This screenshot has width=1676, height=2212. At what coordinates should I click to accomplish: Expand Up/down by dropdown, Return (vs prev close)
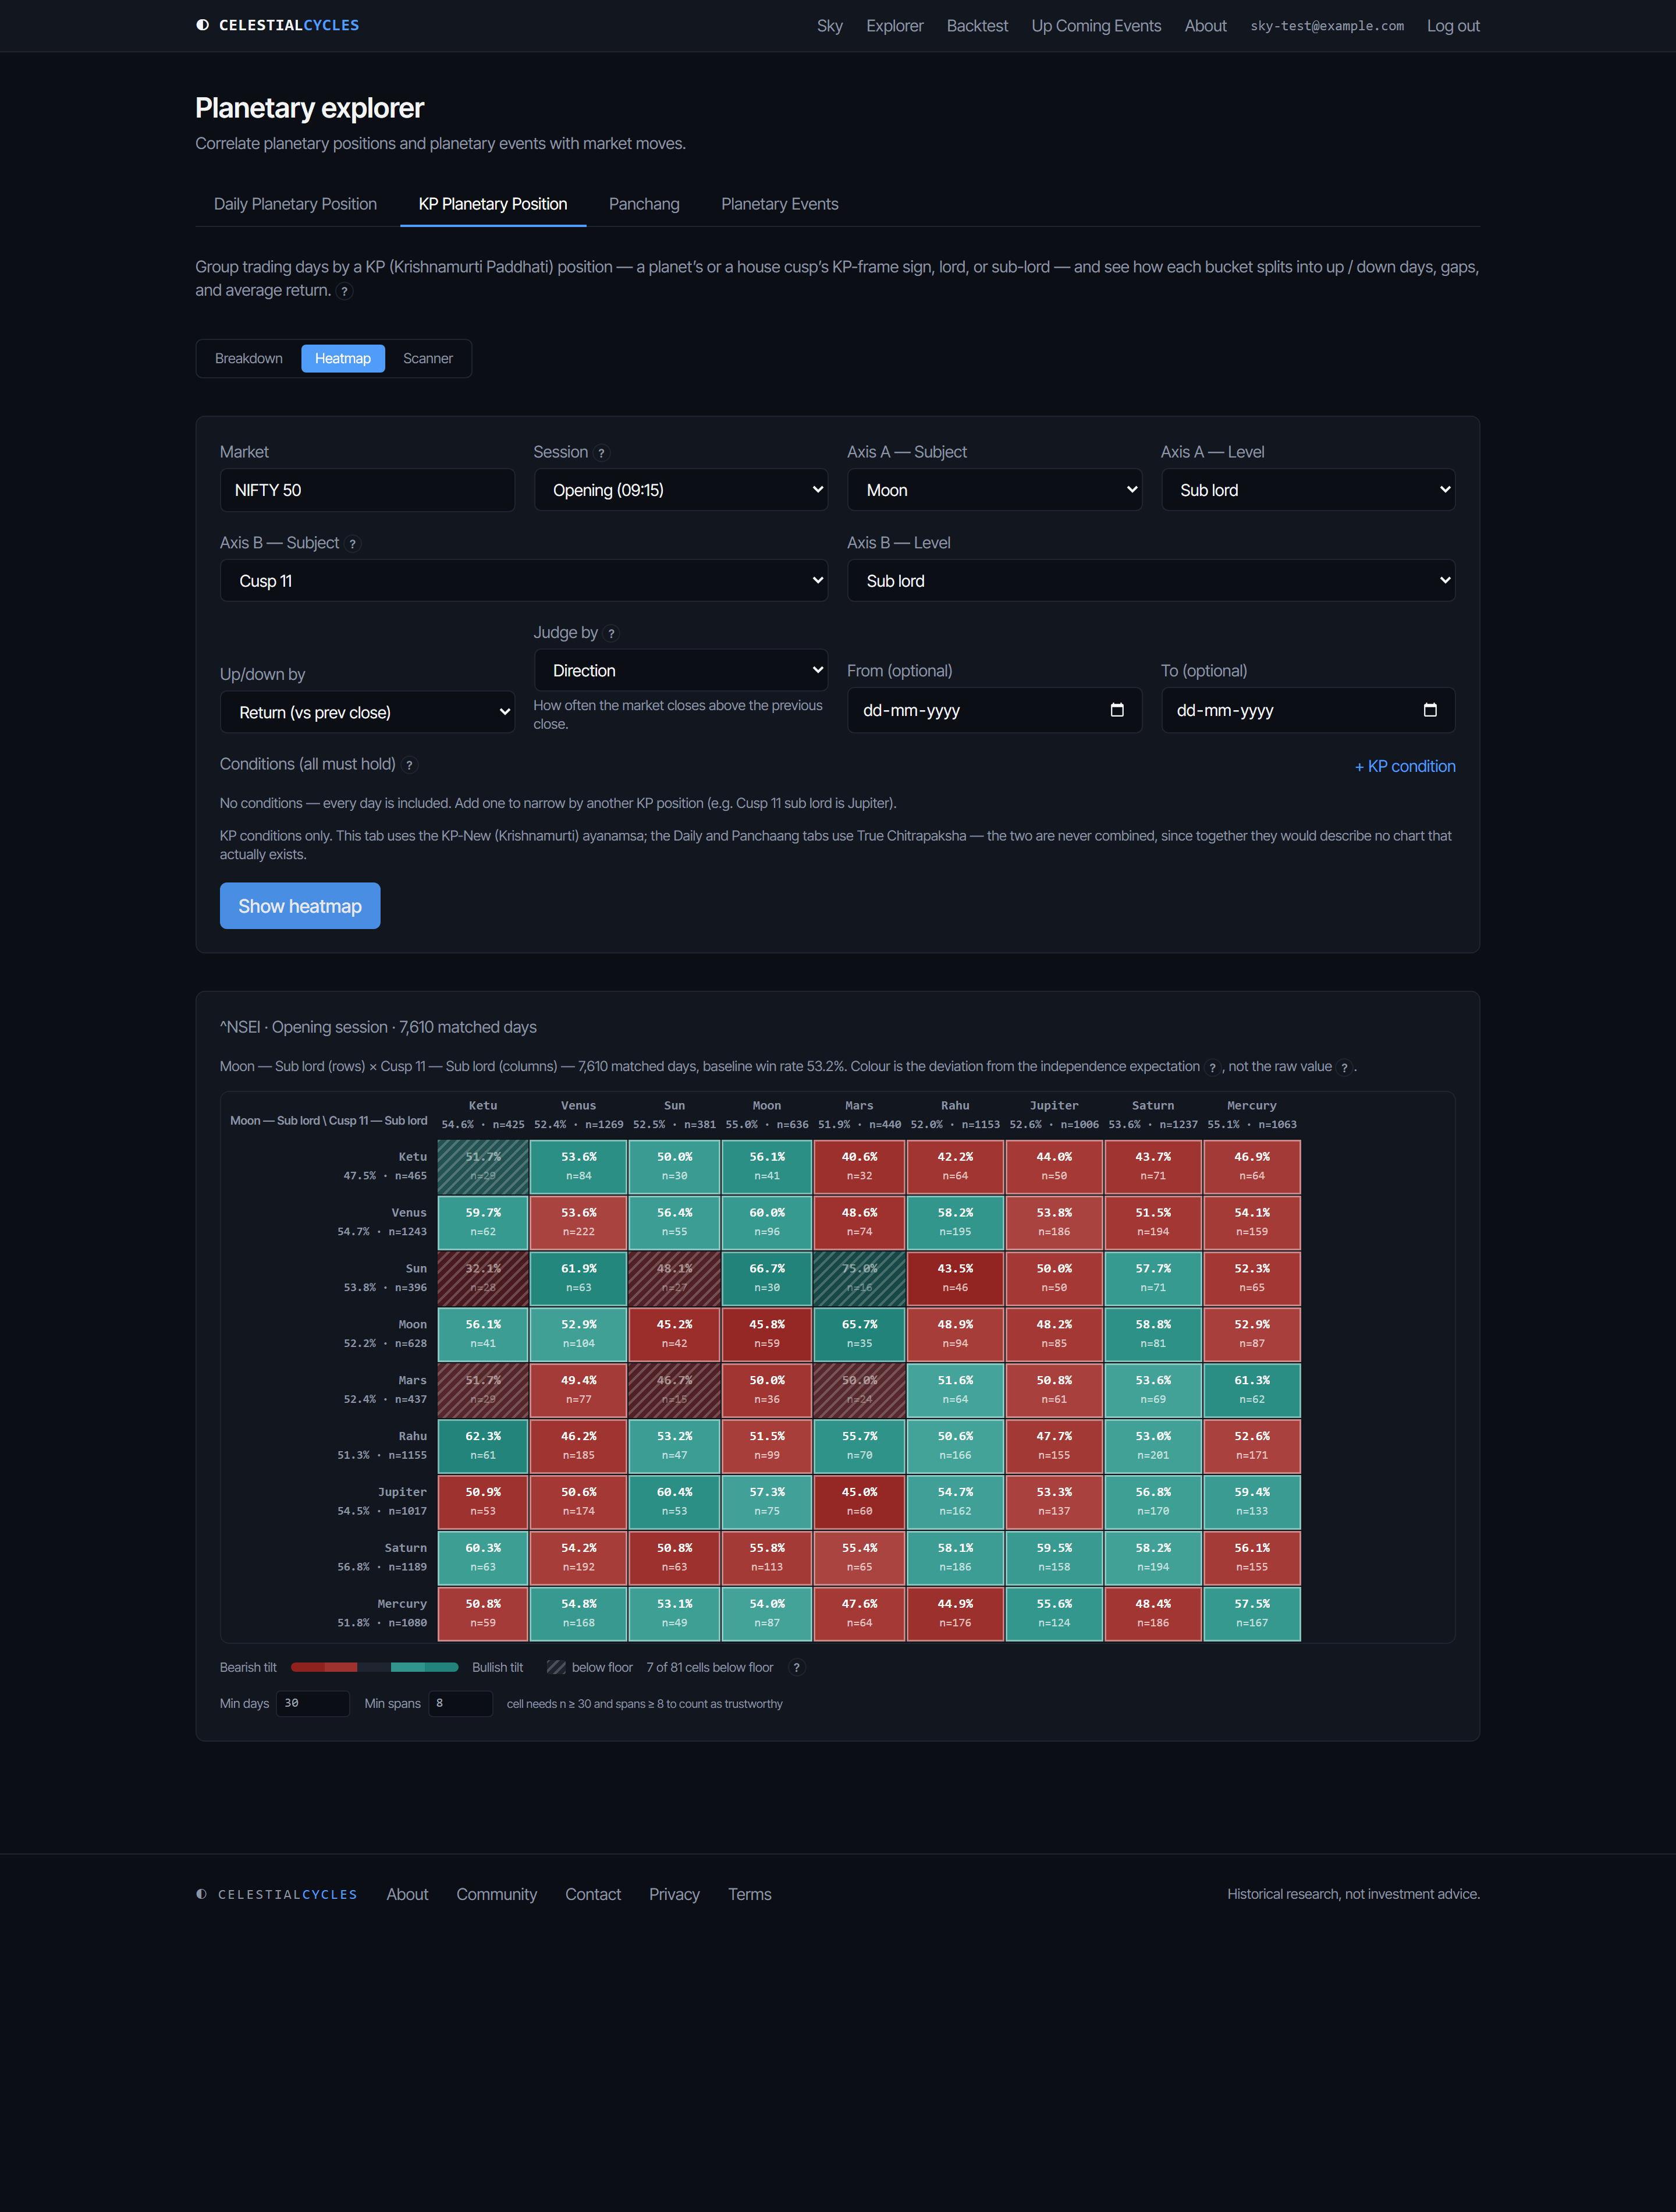point(367,712)
